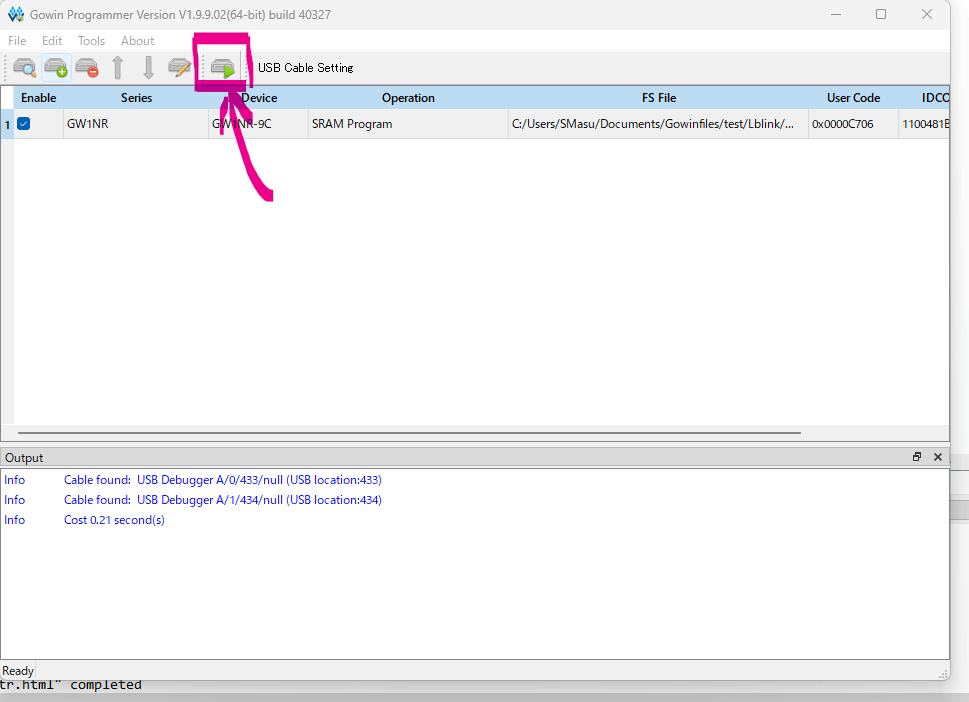Screen dimensions: 969x702
Task: Click the FS File path cell
Action: coord(658,124)
